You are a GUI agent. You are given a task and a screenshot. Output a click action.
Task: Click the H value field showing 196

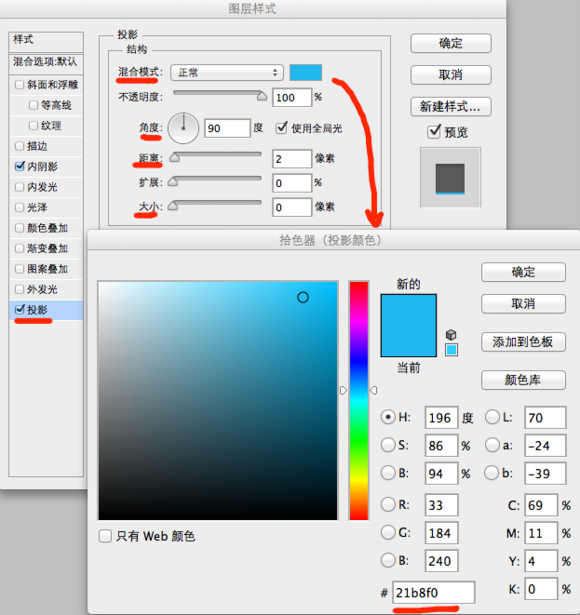pyautogui.click(x=441, y=417)
